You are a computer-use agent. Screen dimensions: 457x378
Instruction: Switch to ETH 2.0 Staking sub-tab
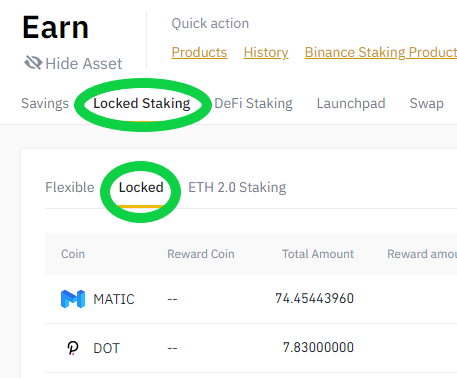click(237, 187)
